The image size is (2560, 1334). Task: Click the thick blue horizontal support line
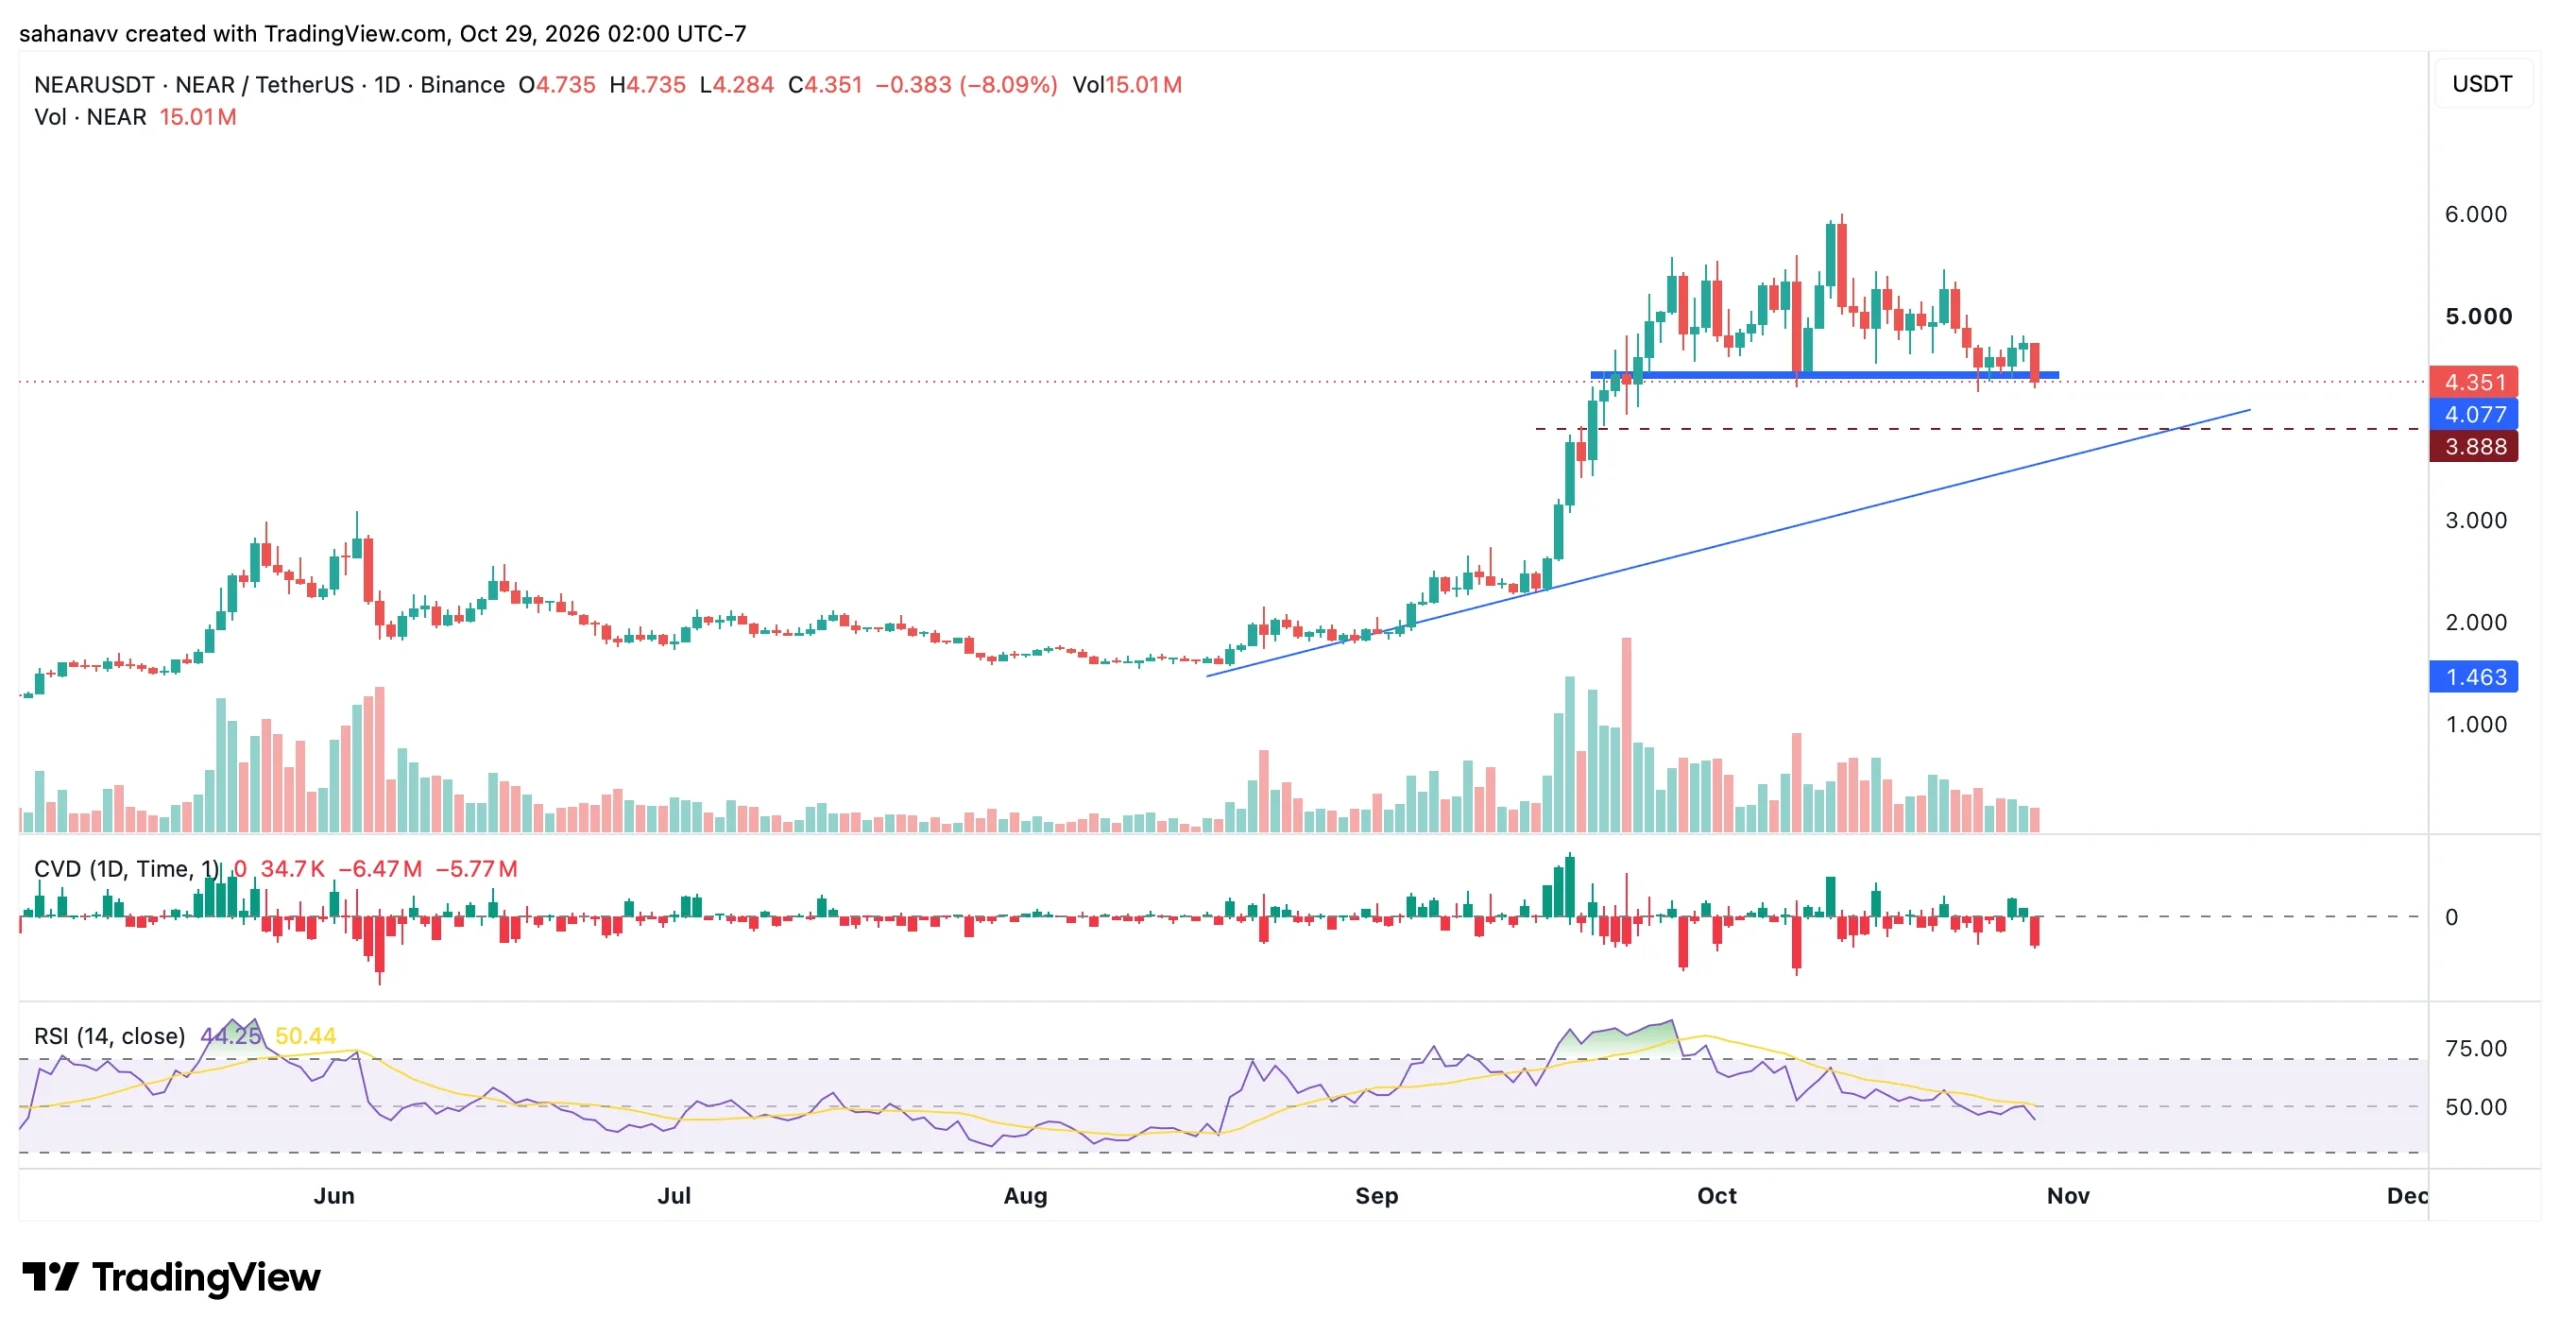point(1823,375)
